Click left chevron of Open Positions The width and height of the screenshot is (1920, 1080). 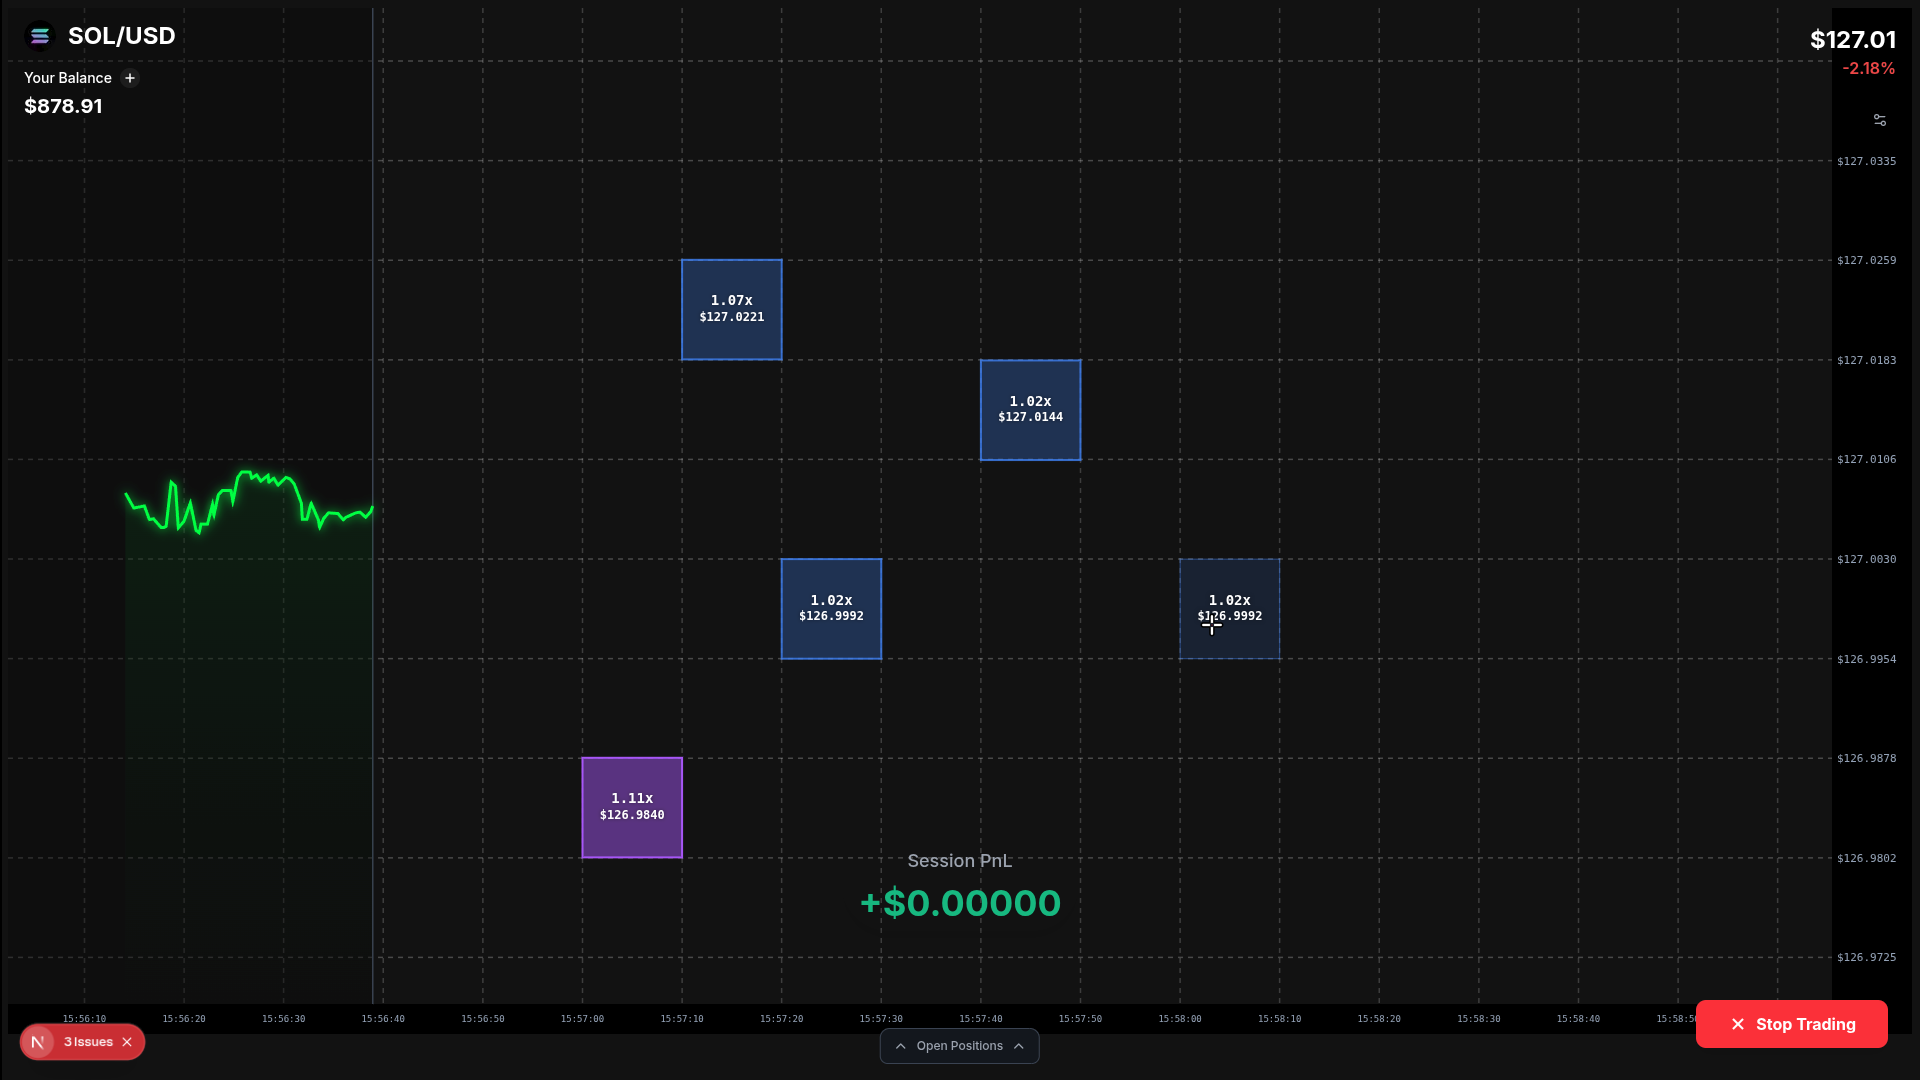tap(900, 1046)
